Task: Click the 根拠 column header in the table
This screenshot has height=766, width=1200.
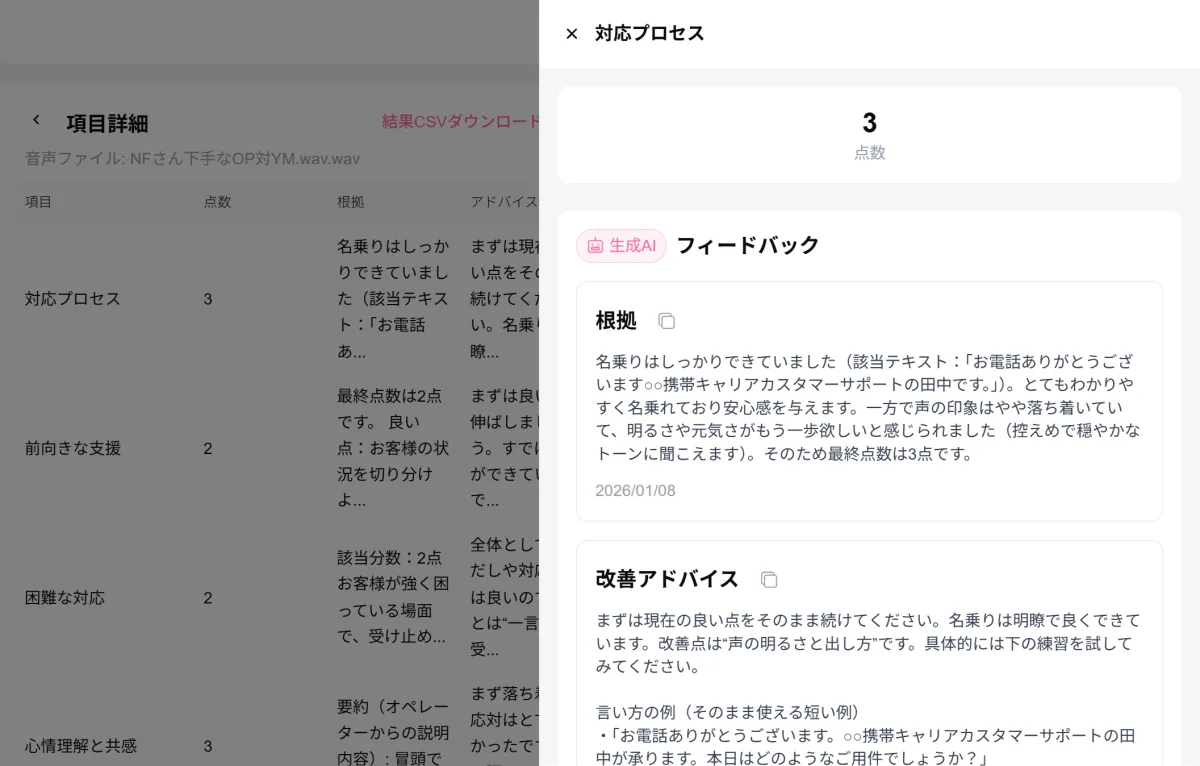Action: [x=351, y=202]
